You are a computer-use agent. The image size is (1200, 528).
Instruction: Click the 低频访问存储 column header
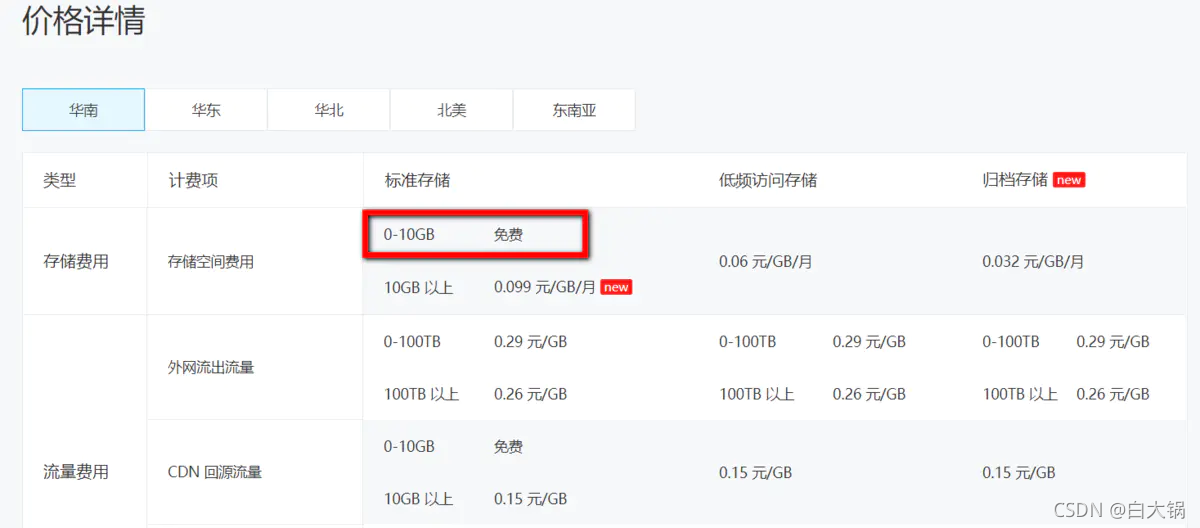point(768,180)
